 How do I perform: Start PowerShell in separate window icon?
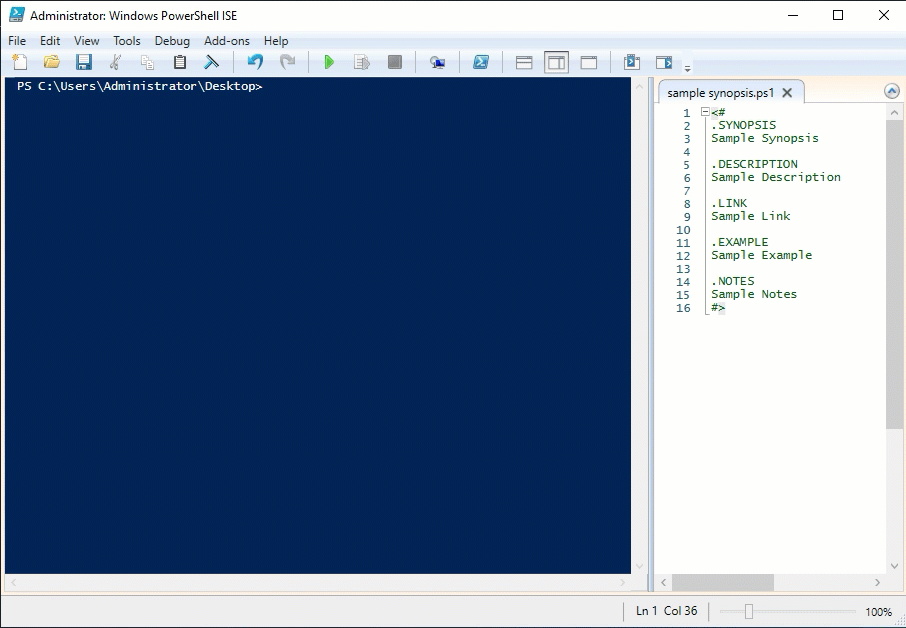481,62
